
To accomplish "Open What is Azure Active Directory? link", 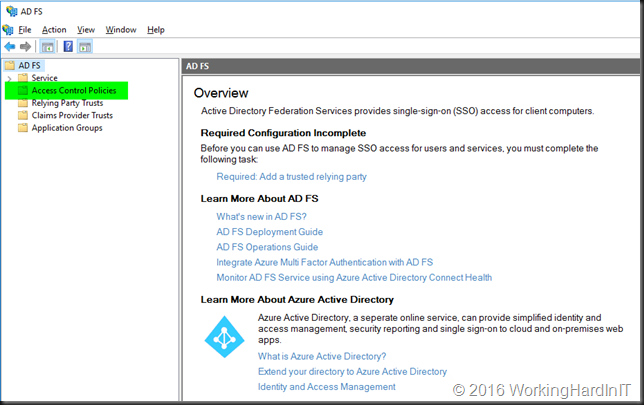I will [322, 356].
